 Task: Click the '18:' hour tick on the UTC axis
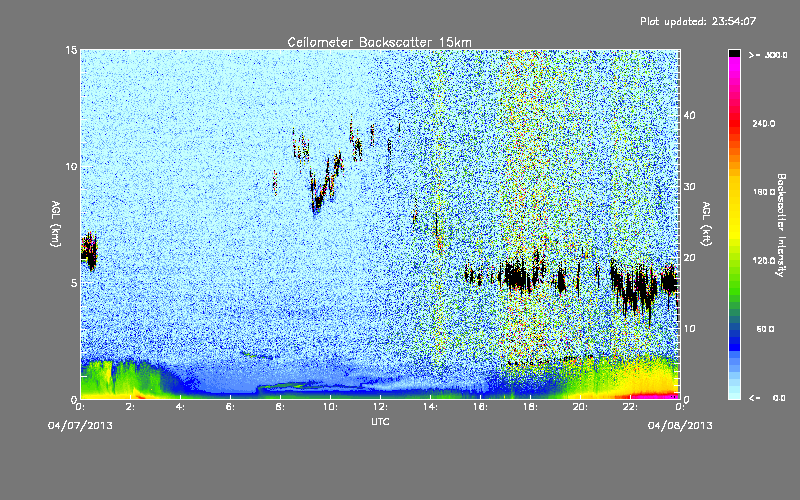pyautogui.click(x=530, y=407)
